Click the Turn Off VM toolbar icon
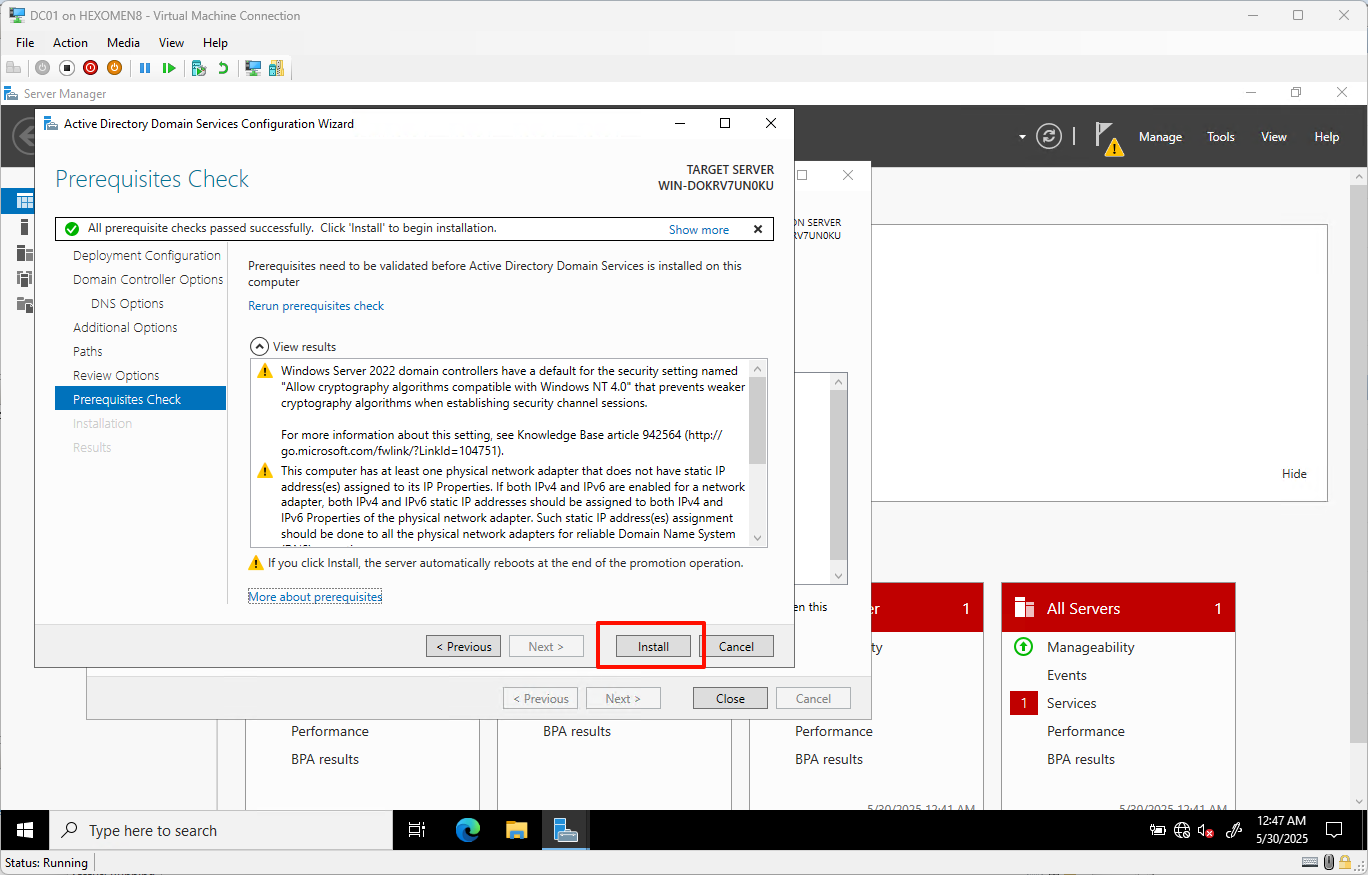The width and height of the screenshot is (1368, 875). click(67, 68)
